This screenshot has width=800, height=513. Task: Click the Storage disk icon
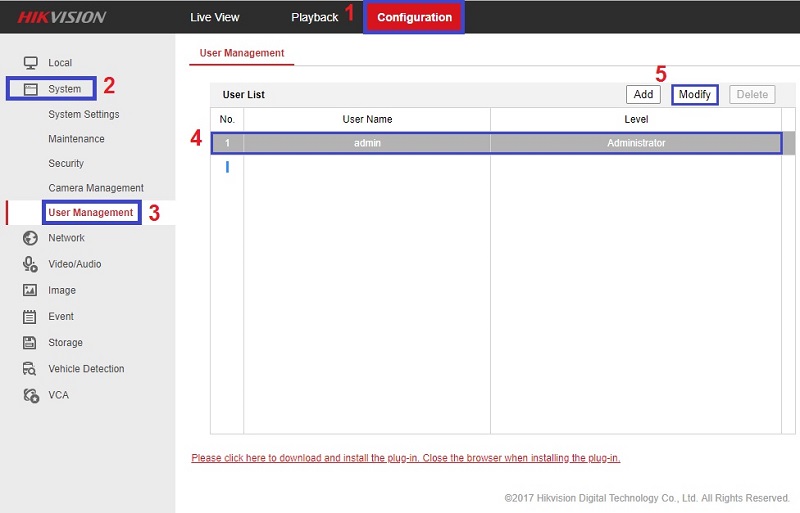tap(30, 343)
